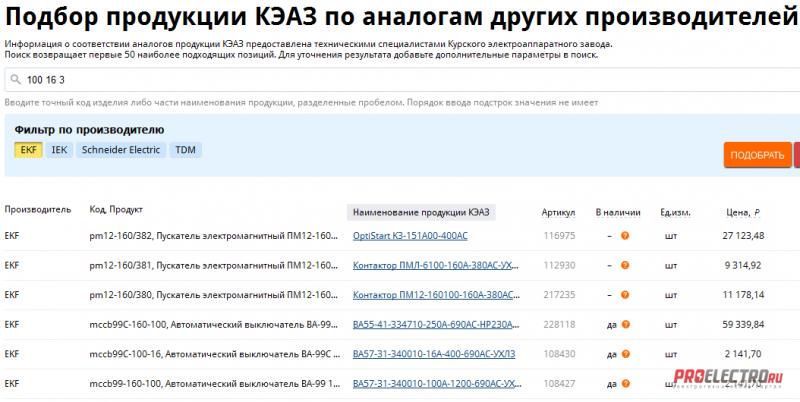Click the Цена column header
The height and width of the screenshot is (402, 800).
click(x=742, y=213)
